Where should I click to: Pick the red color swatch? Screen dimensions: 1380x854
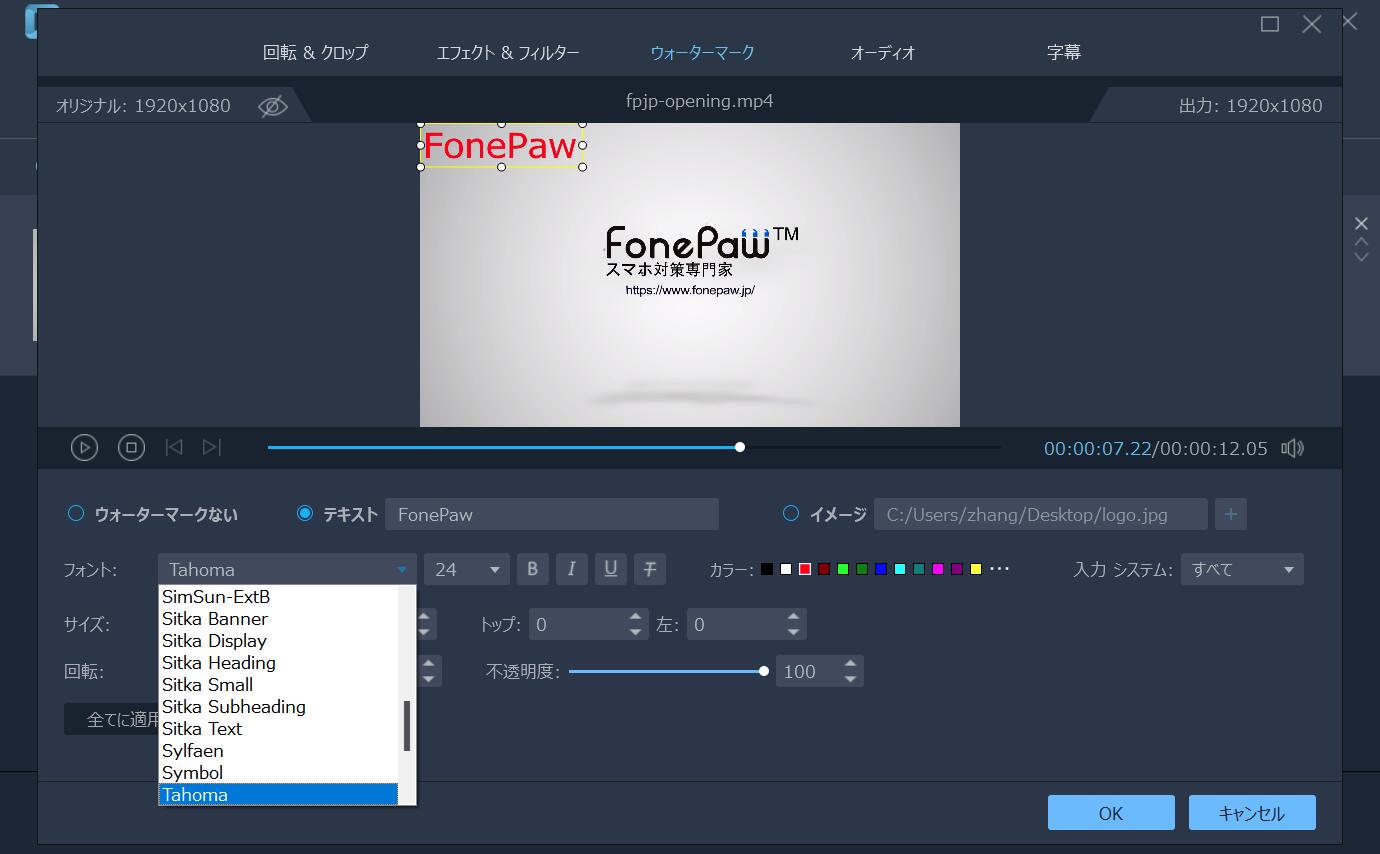click(805, 569)
